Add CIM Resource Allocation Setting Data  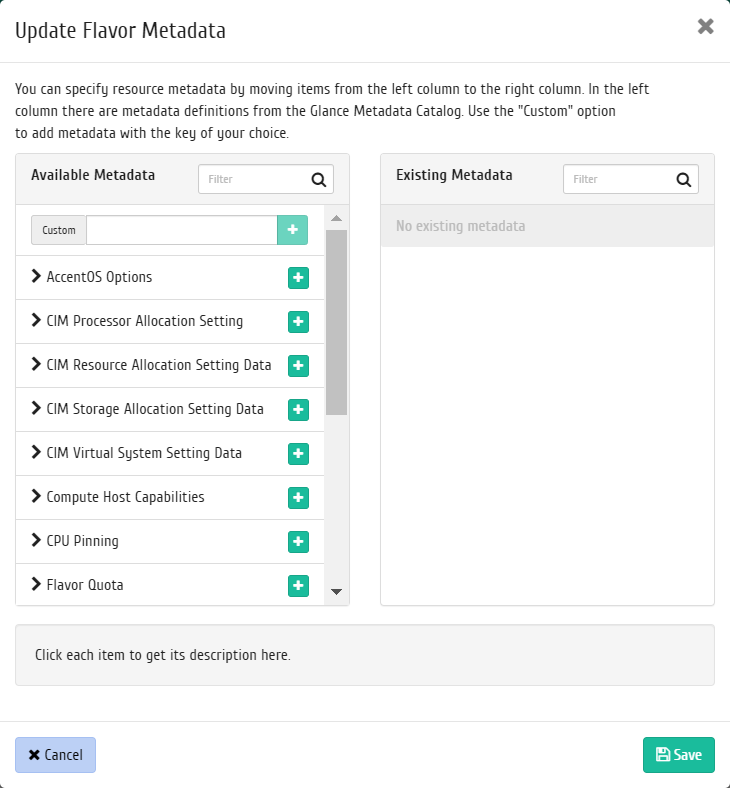298,366
